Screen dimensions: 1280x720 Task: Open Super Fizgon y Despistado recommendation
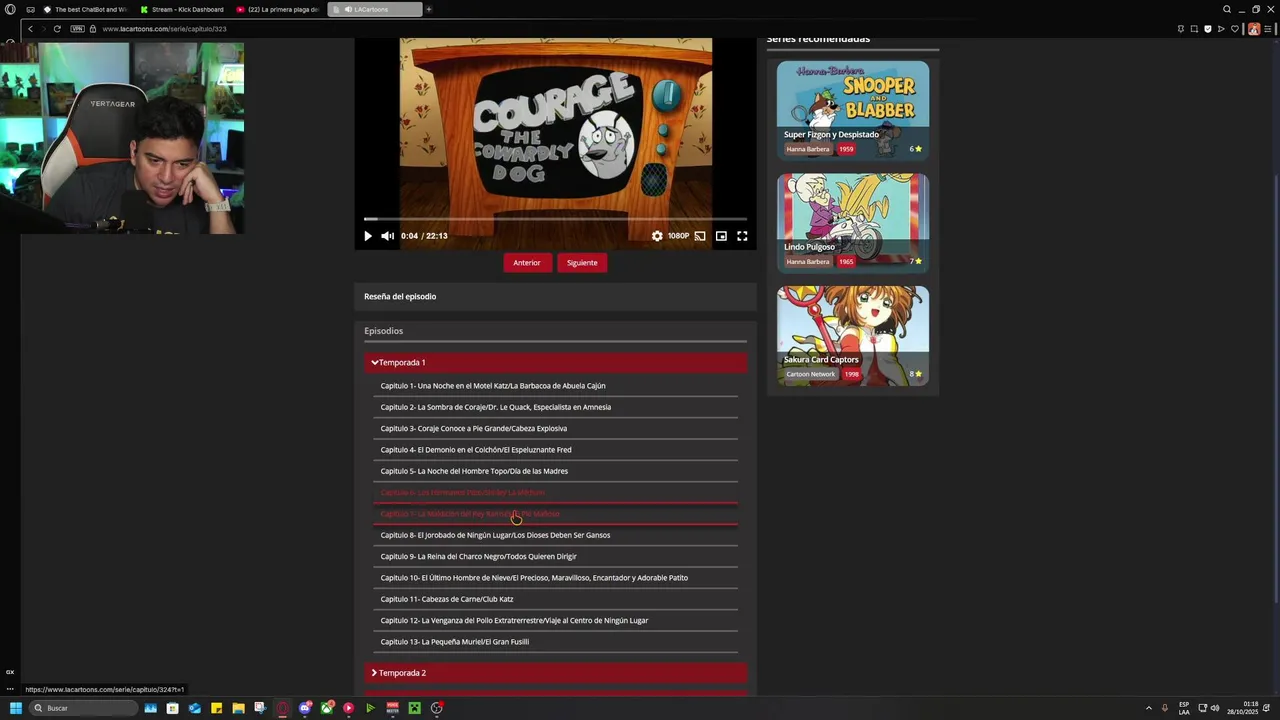click(x=853, y=110)
